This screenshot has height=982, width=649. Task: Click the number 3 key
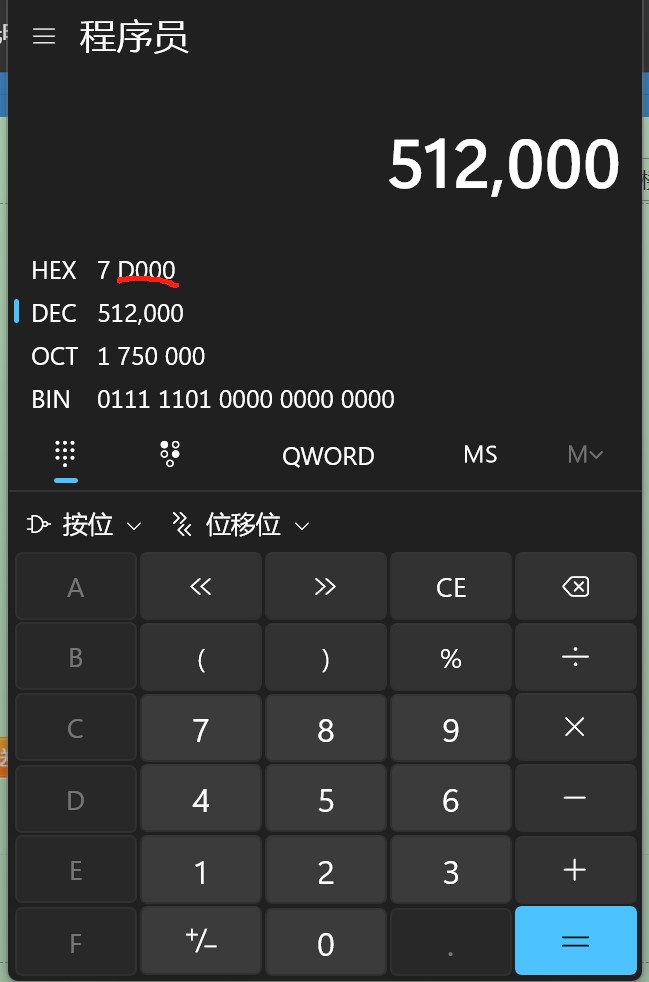pyautogui.click(x=451, y=870)
